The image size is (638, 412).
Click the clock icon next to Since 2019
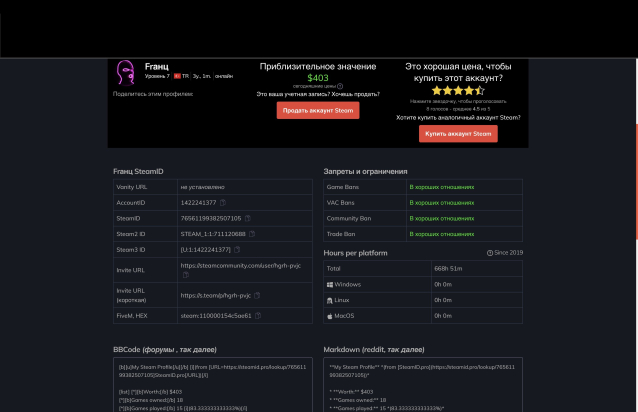point(489,252)
